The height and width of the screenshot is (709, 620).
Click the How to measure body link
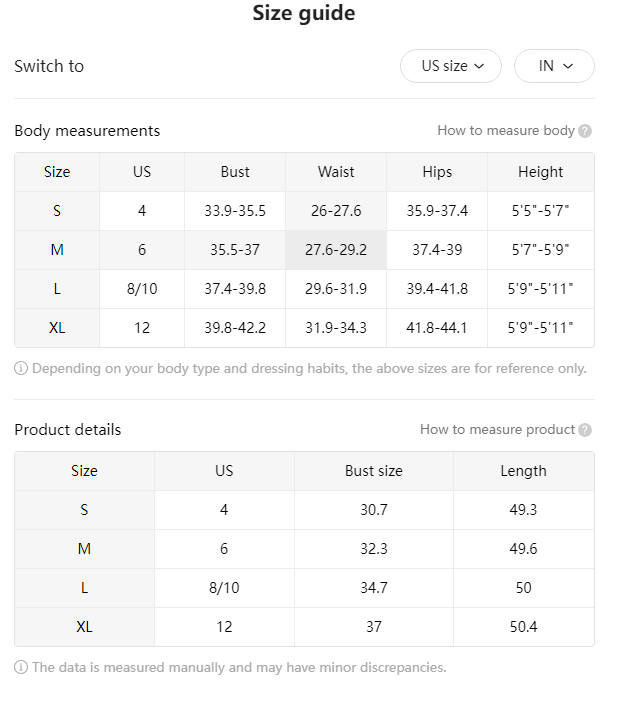coord(506,131)
